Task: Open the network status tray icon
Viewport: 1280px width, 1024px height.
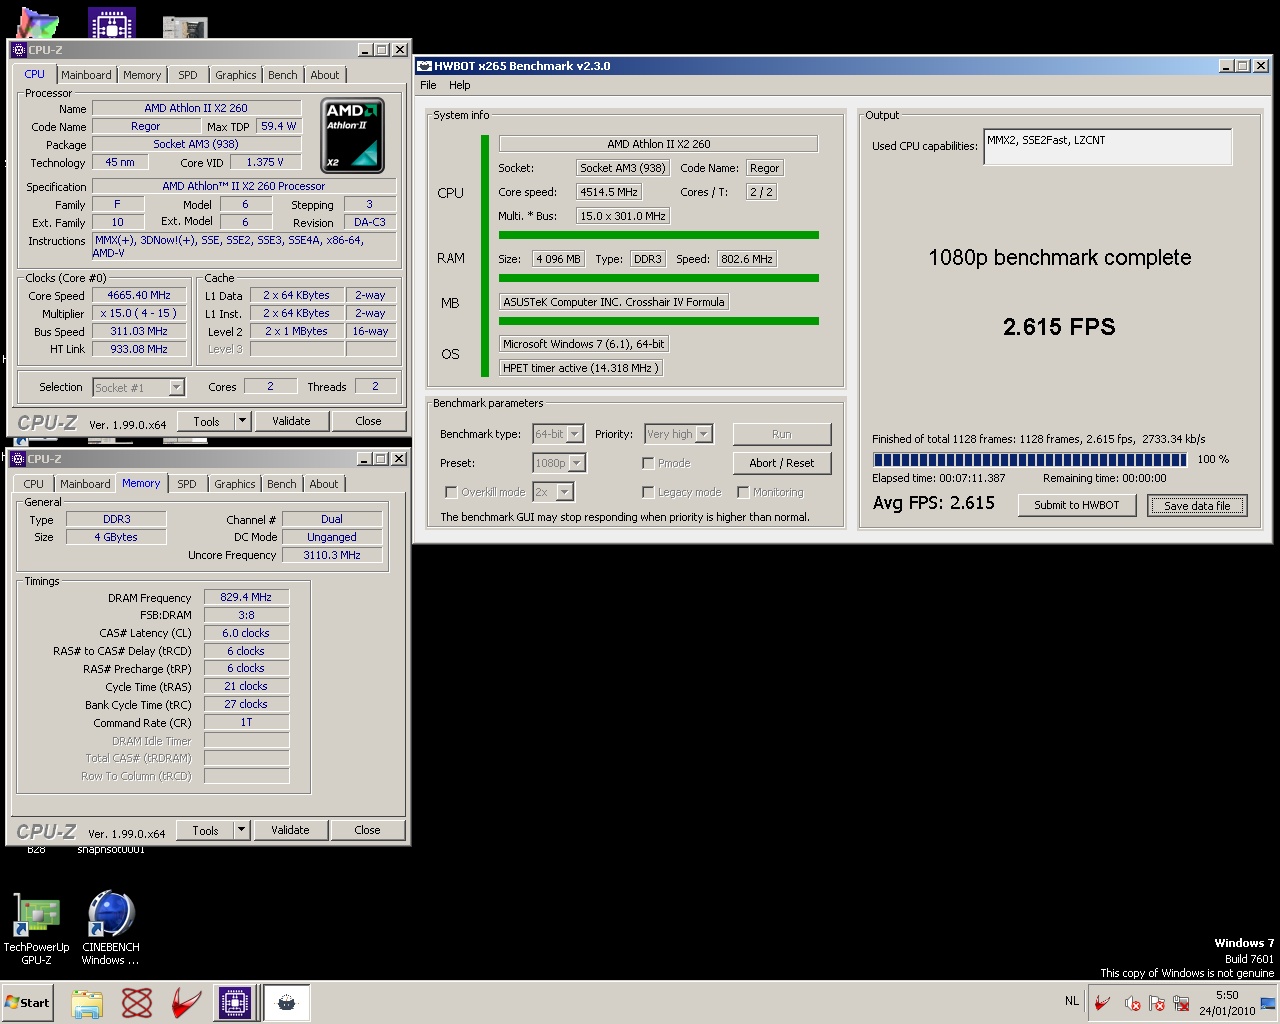Action: pyautogui.click(x=1181, y=1003)
